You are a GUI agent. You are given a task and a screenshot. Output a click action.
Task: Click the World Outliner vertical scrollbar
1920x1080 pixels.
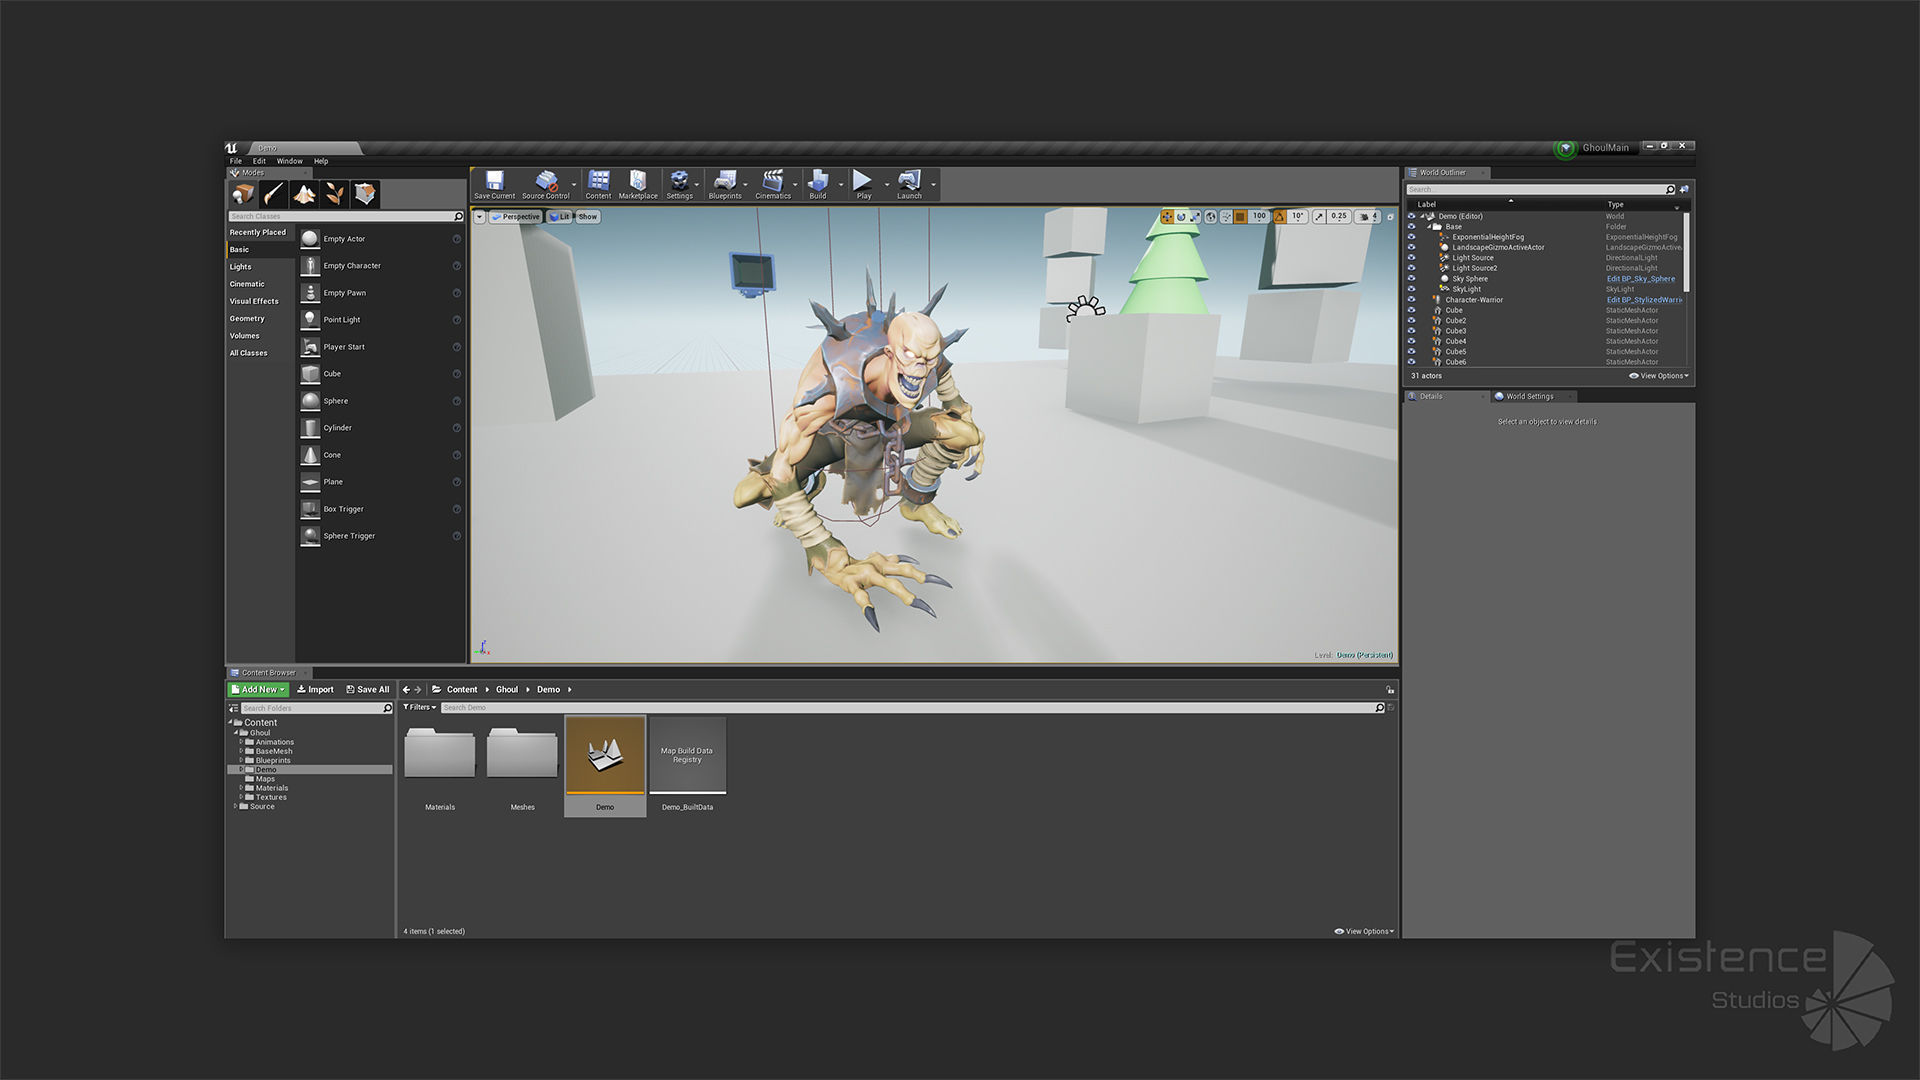1687,252
